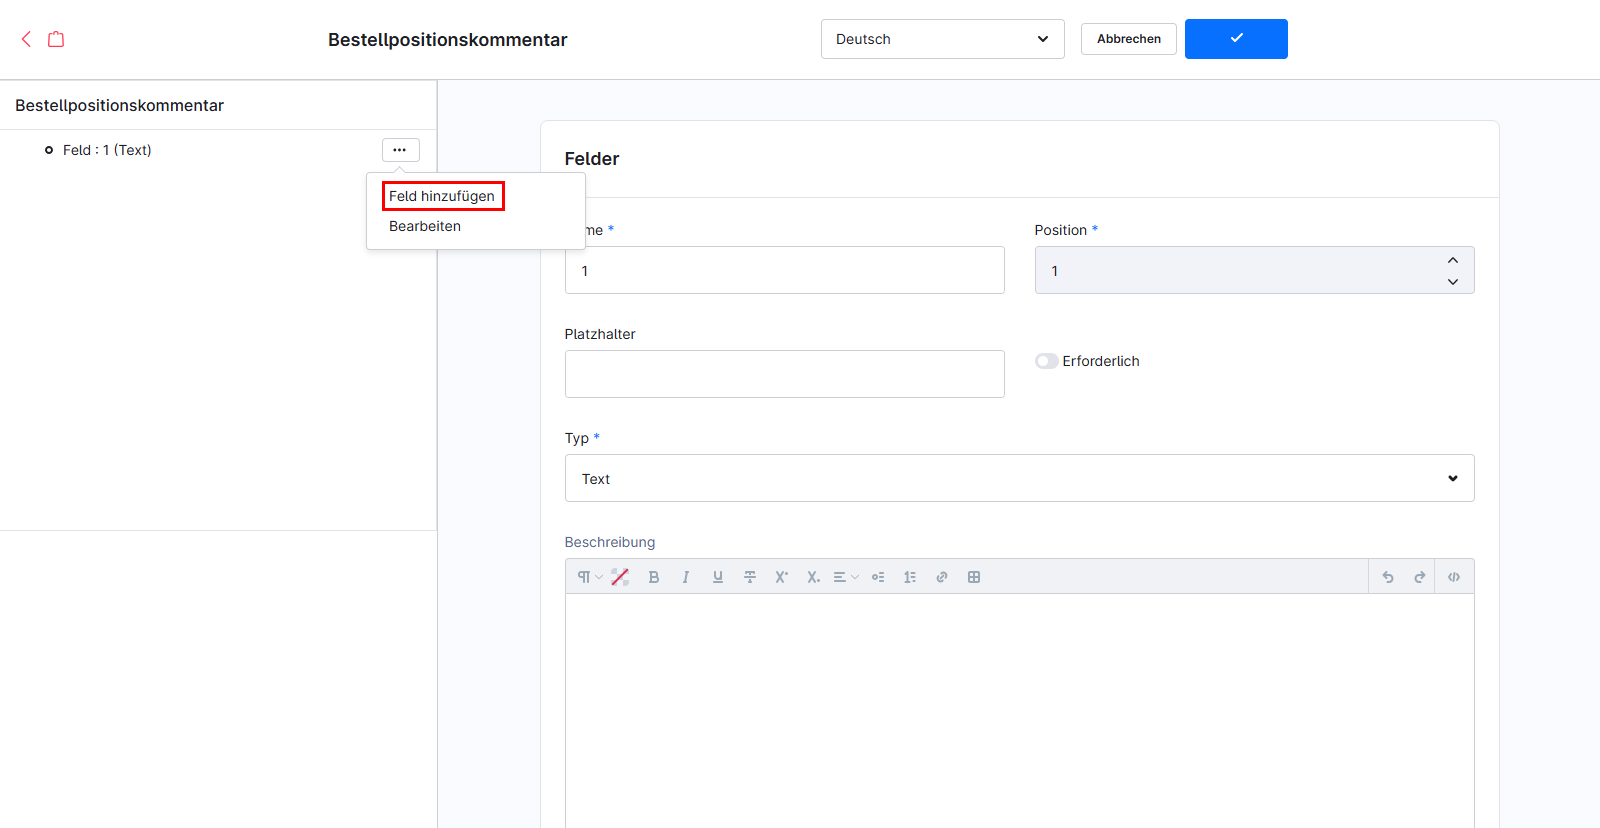The width and height of the screenshot is (1600, 828).
Task: Click the shopping bag icon in header
Action: pos(56,39)
